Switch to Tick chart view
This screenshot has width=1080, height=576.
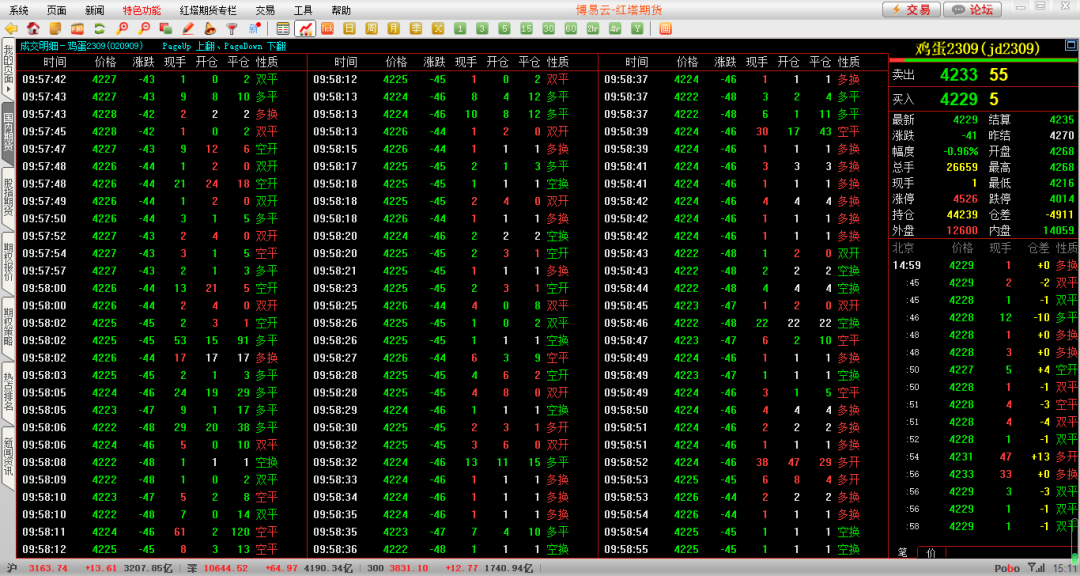point(327,28)
